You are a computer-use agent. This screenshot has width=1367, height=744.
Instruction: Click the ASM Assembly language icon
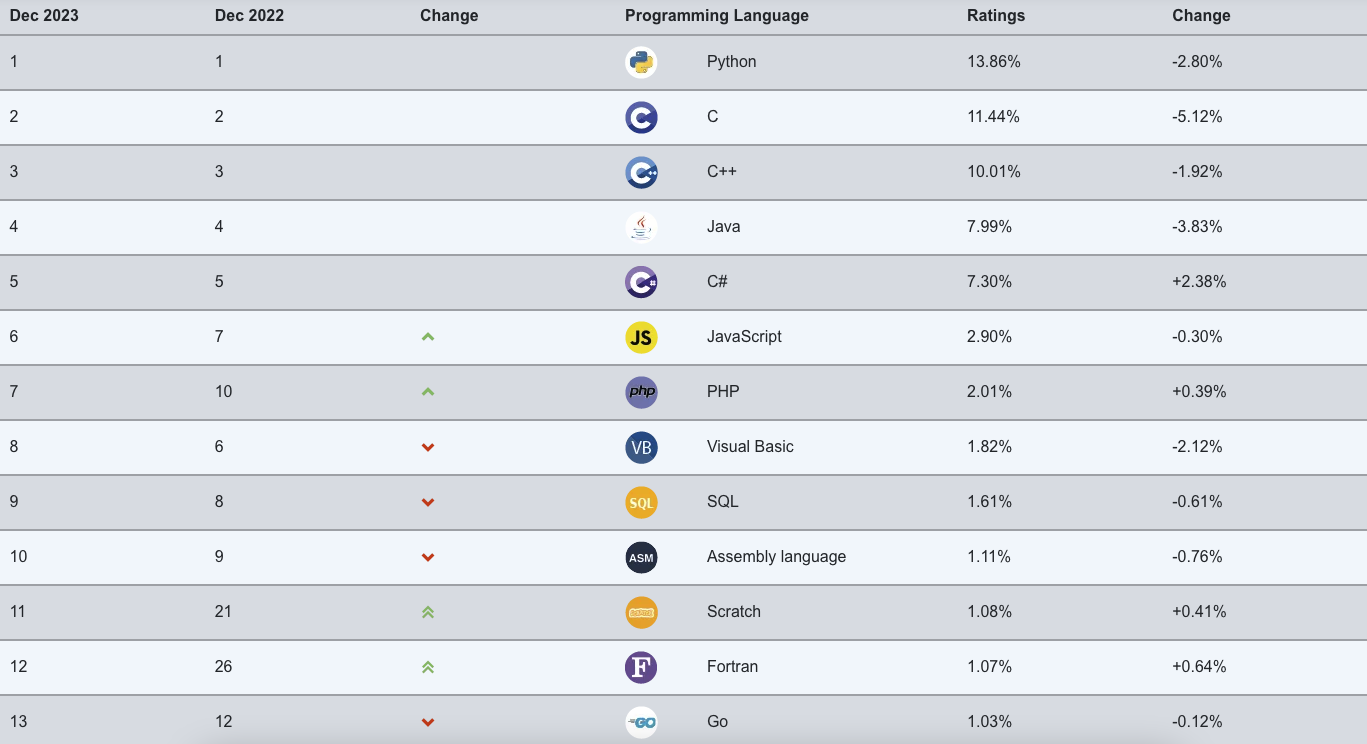coord(641,557)
